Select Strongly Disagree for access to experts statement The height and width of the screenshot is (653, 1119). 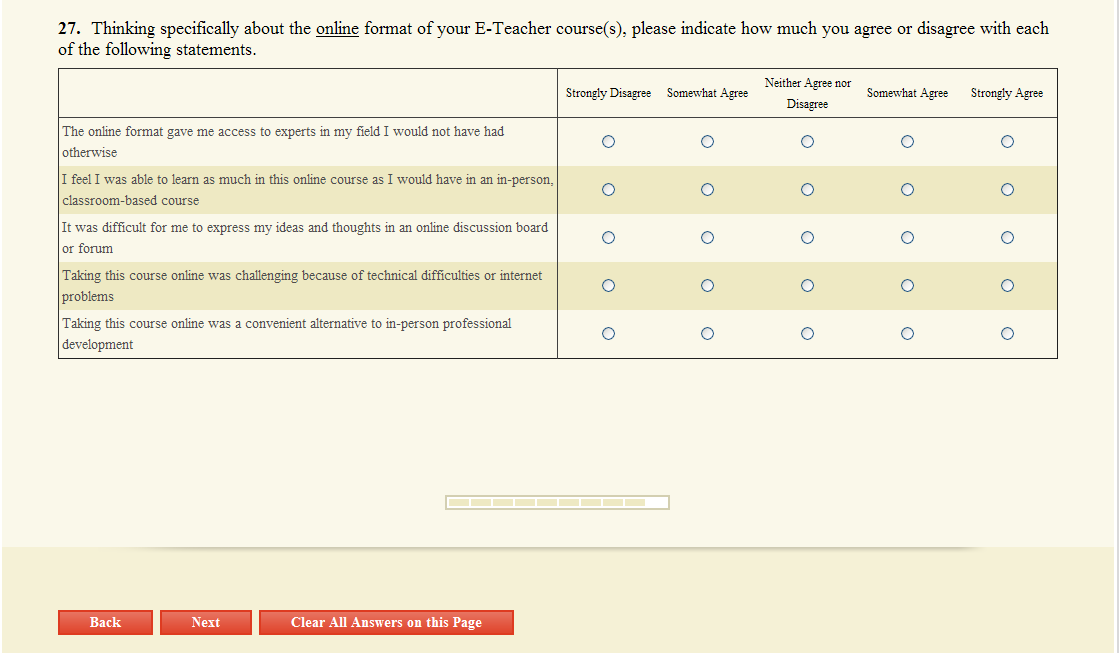608,142
